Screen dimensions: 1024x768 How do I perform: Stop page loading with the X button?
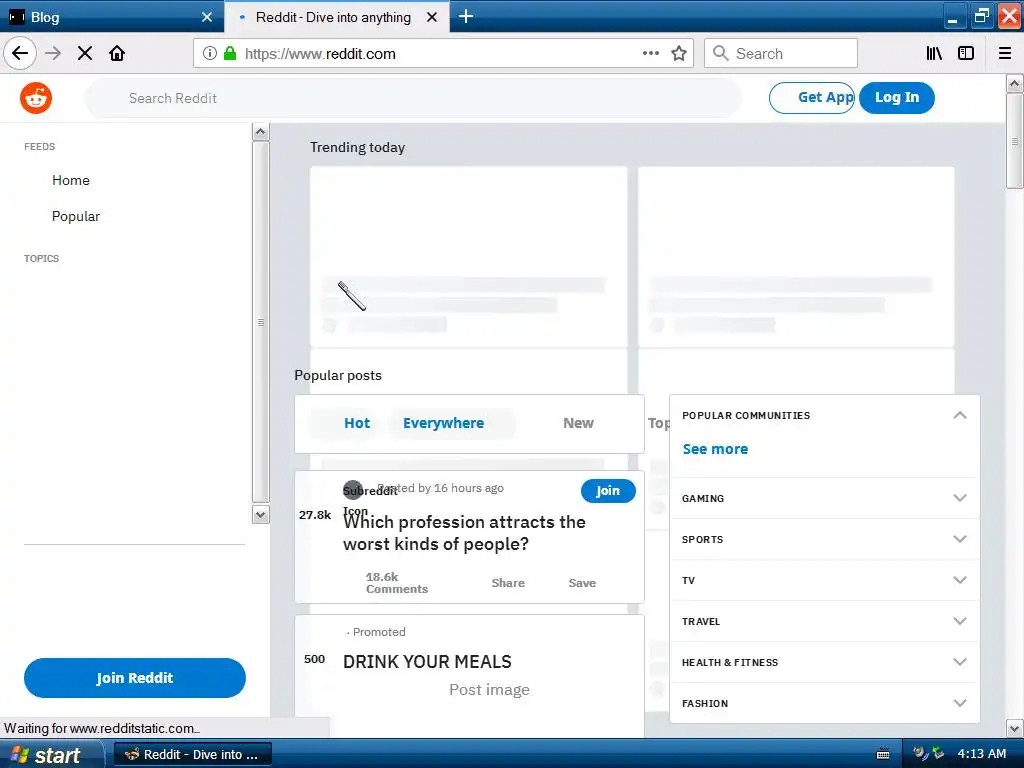(x=85, y=53)
